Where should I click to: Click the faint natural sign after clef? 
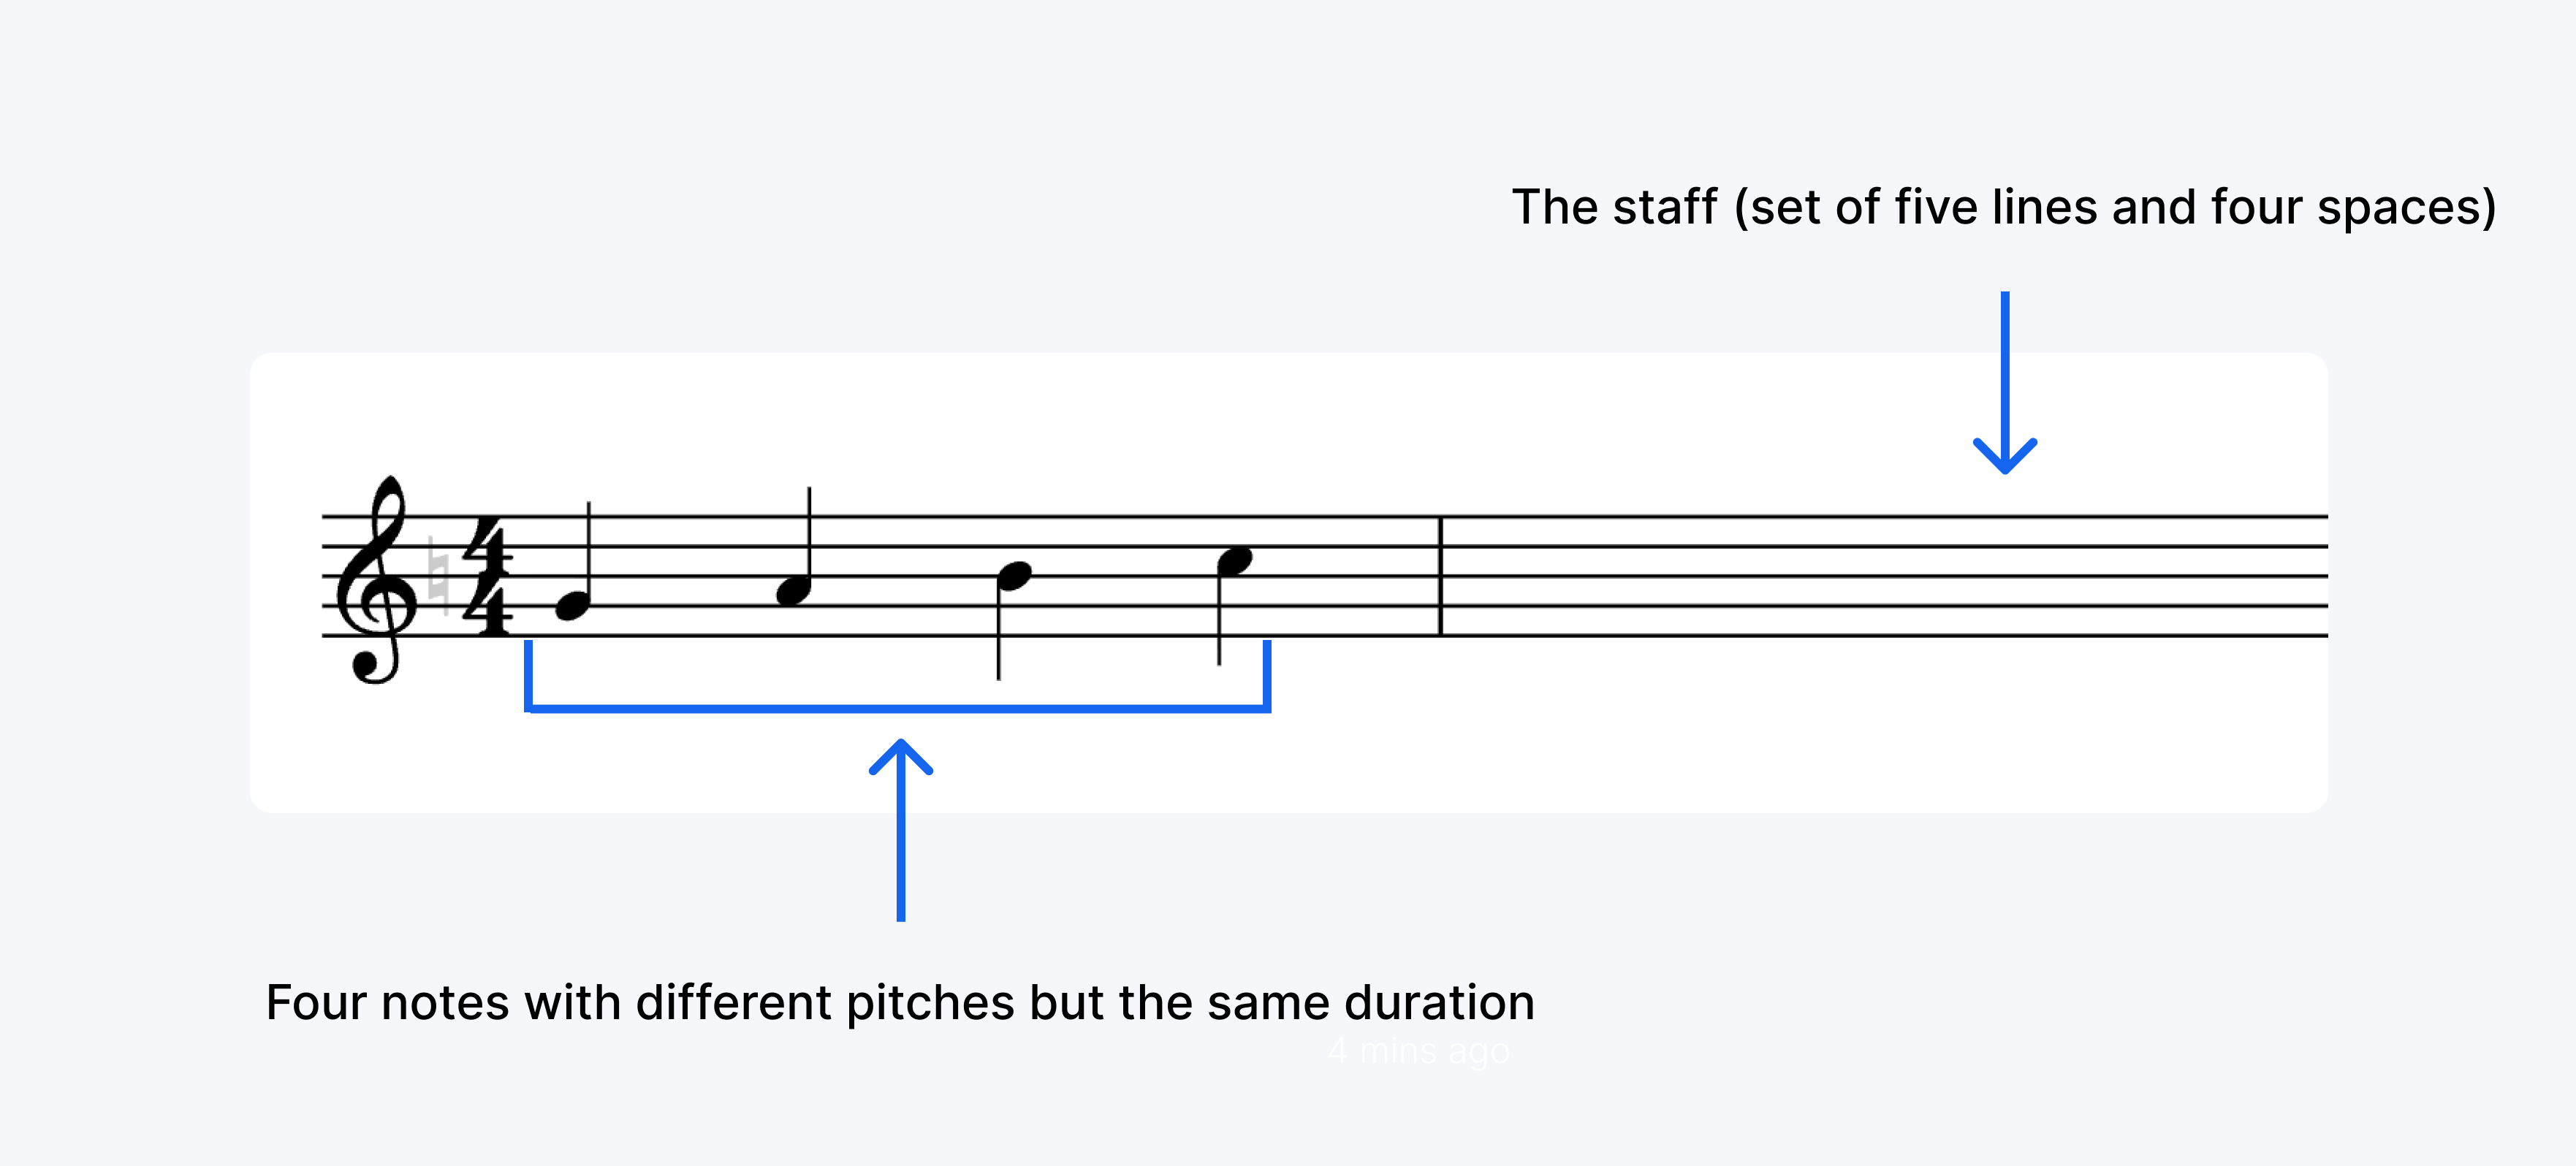(x=437, y=576)
